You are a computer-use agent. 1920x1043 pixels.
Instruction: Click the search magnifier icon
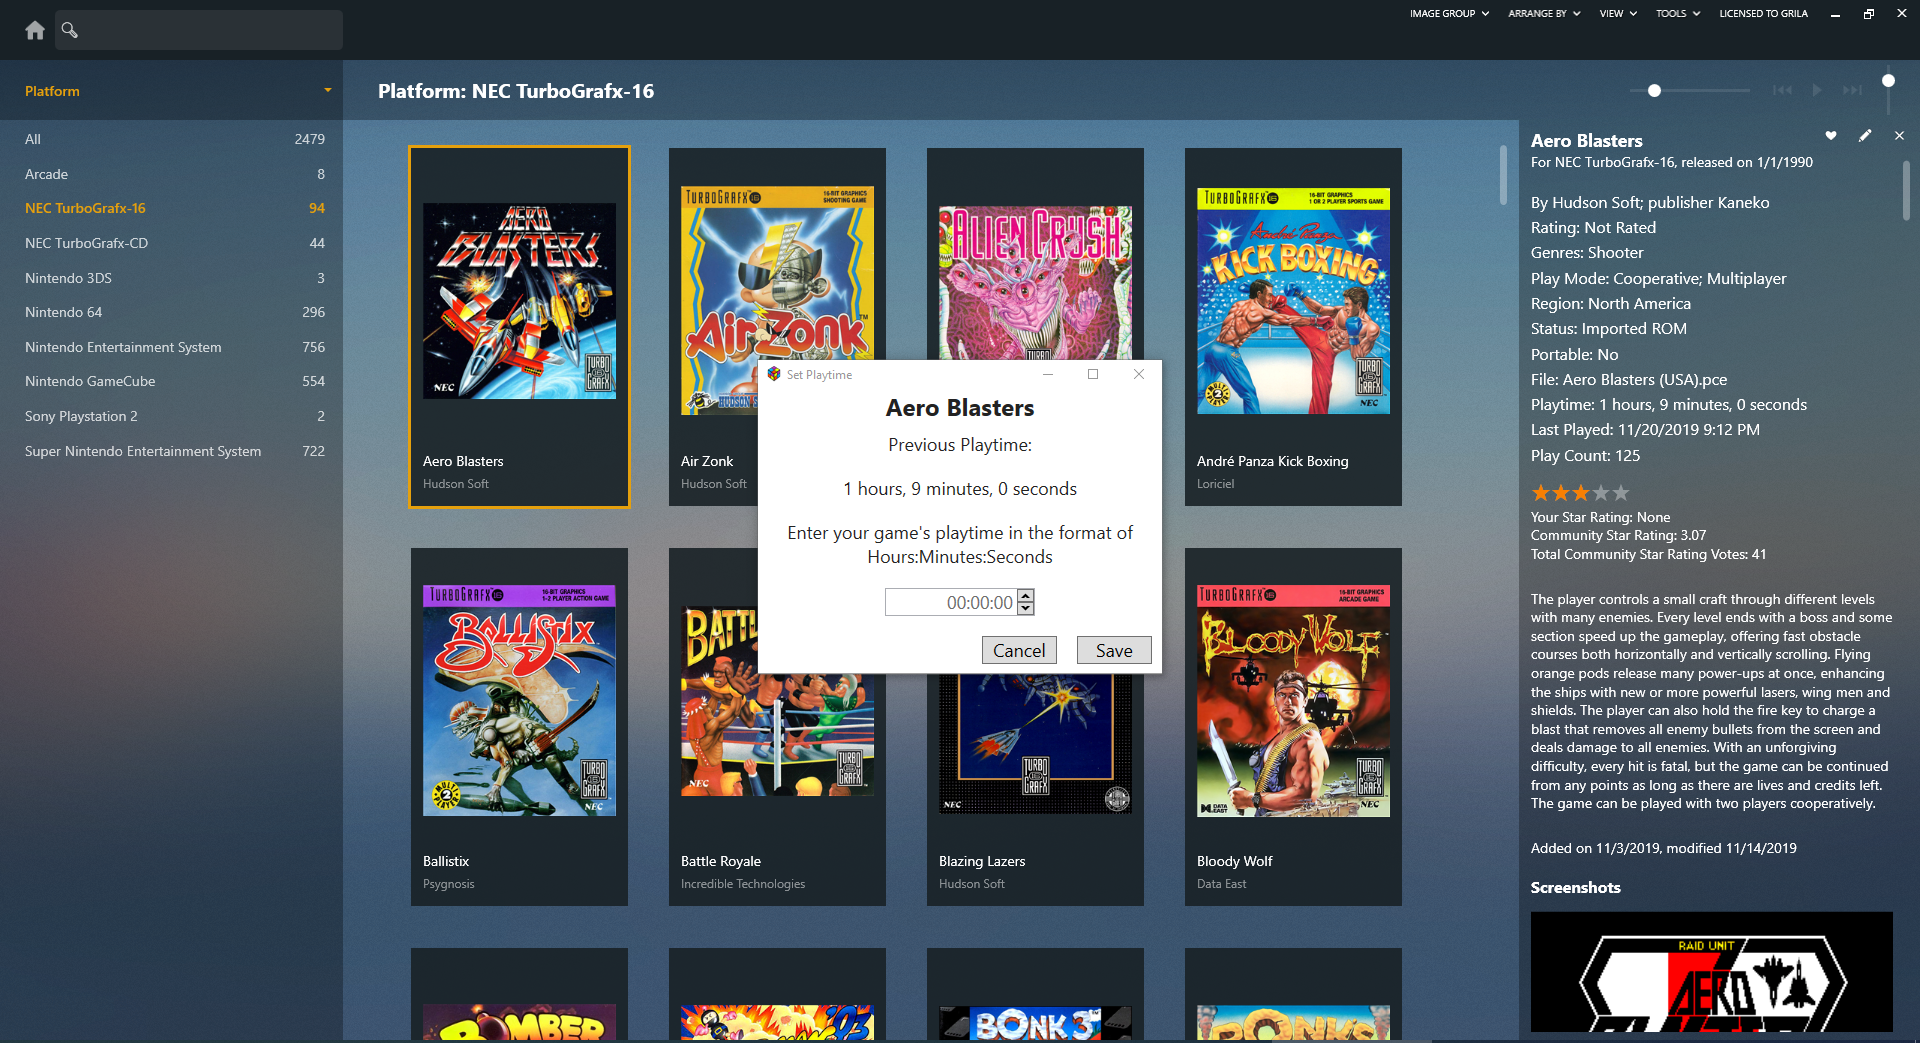69,30
